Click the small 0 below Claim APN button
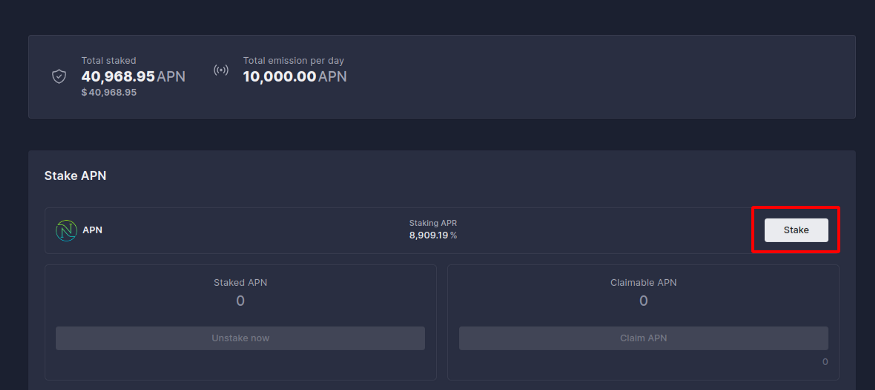The height and width of the screenshot is (390, 875). click(x=825, y=362)
